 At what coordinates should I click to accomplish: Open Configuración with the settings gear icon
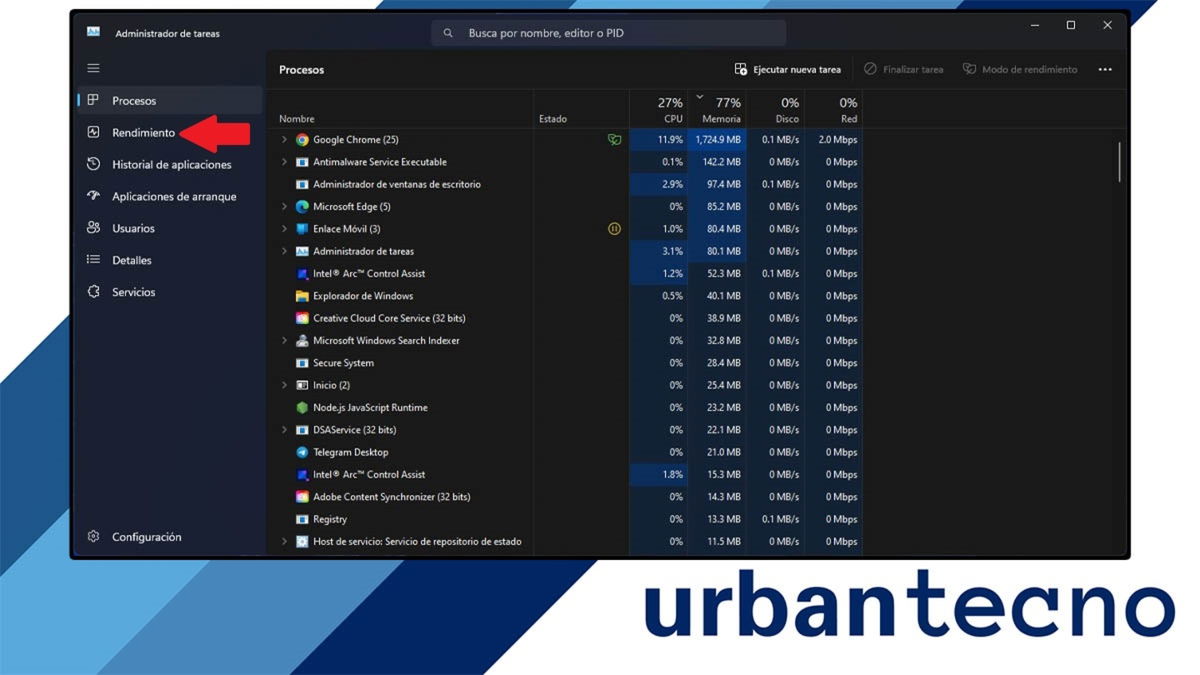[x=93, y=537]
